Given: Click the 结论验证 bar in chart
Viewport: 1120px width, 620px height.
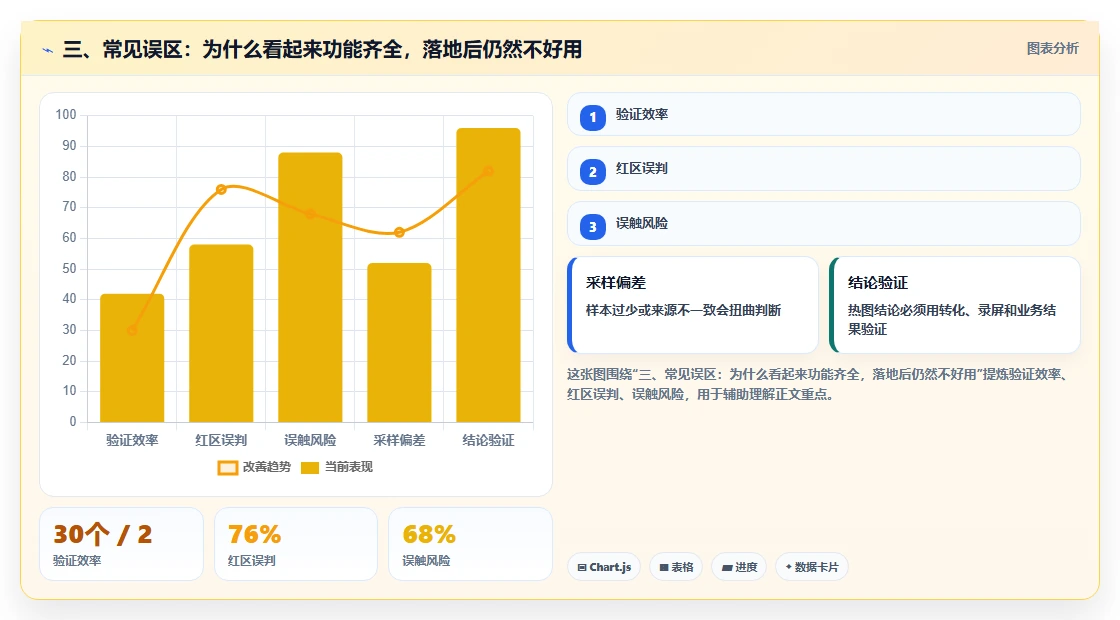Looking at the screenshot, I should (489, 275).
